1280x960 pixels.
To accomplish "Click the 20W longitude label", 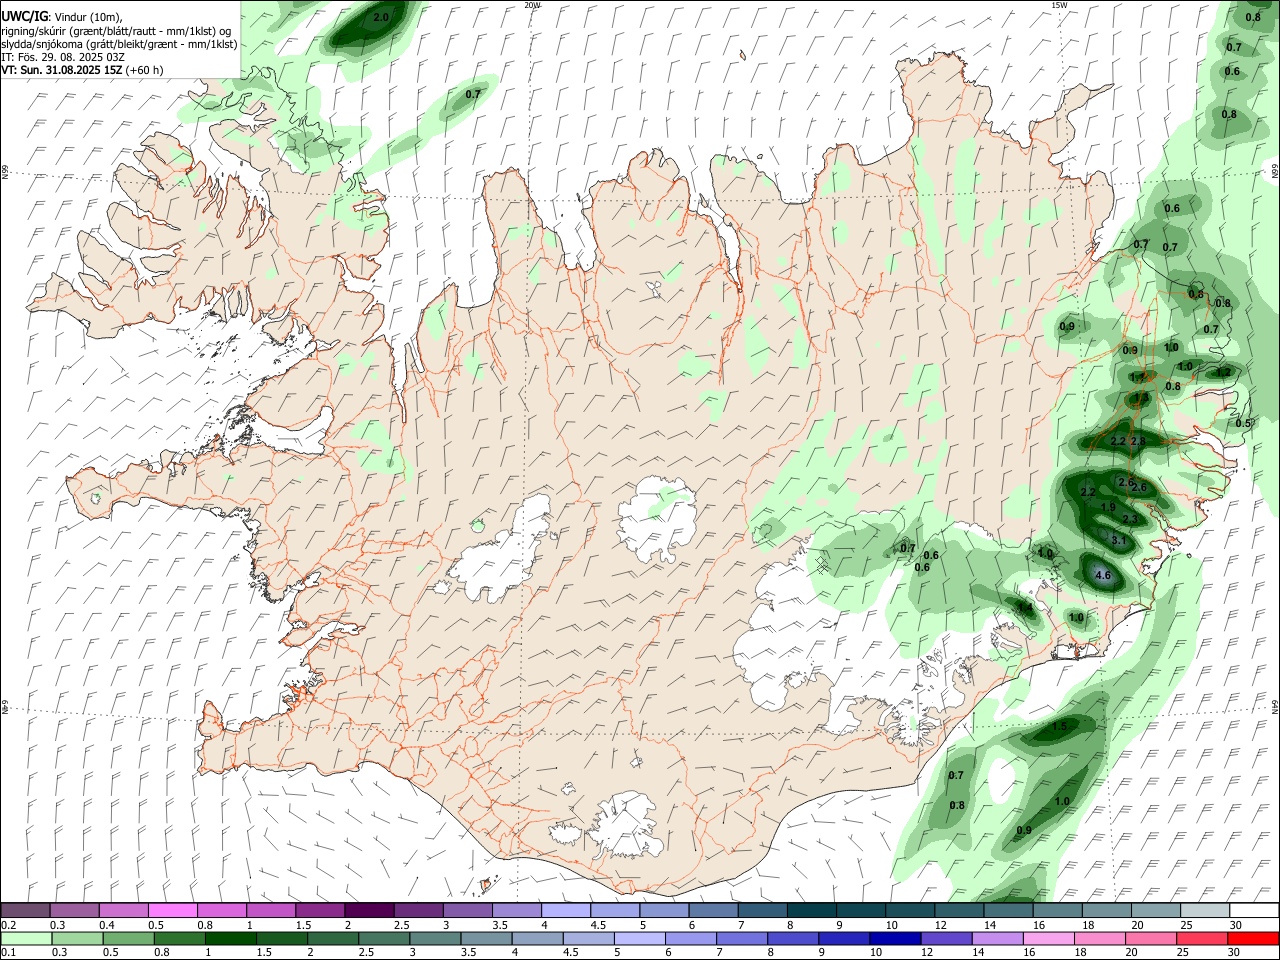I will tap(532, 5).
